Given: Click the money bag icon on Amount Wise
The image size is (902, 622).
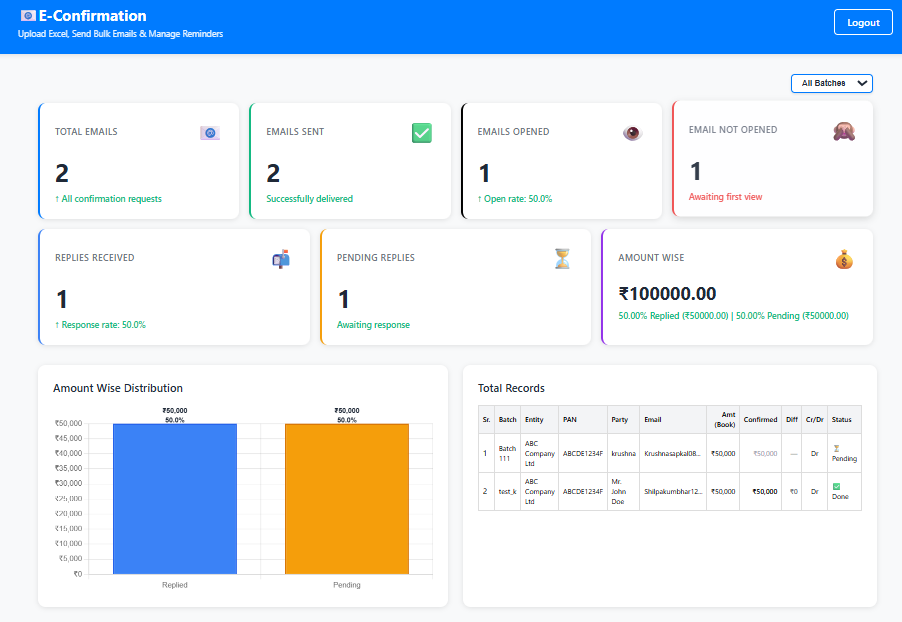Looking at the screenshot, I should (x=844, y=259).
